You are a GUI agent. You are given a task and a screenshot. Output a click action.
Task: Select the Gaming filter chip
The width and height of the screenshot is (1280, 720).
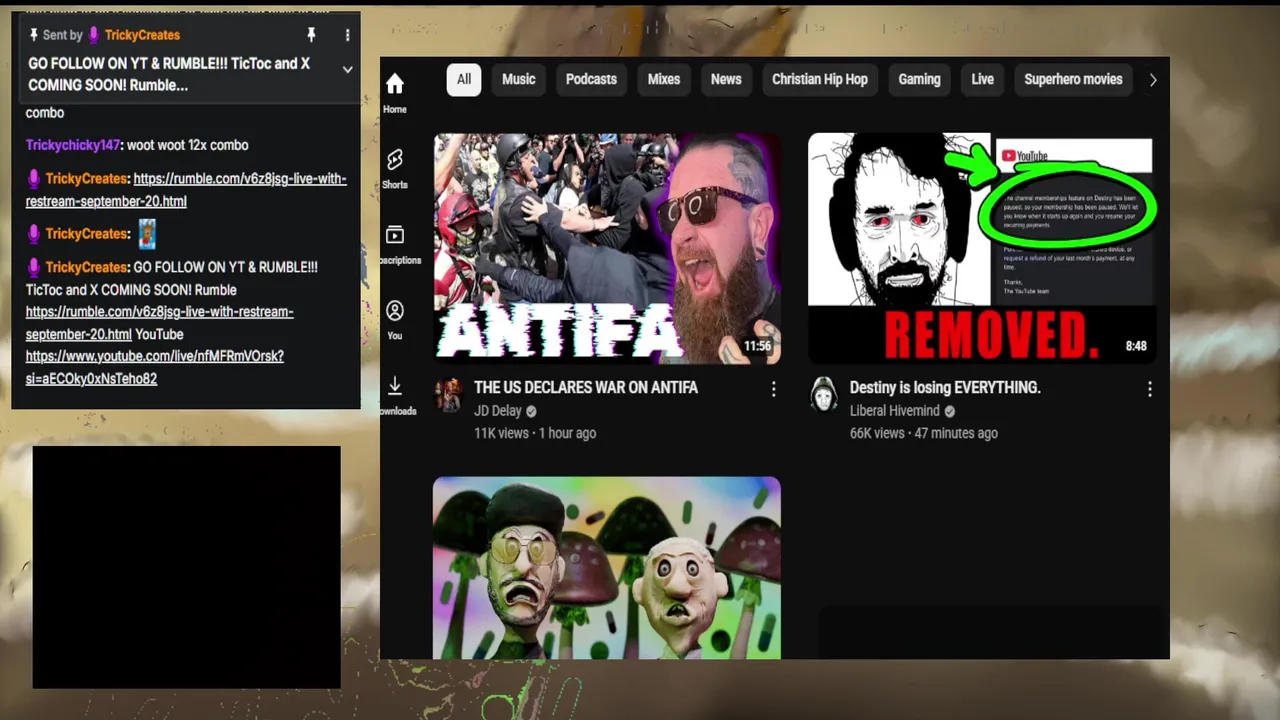(919, 80)
